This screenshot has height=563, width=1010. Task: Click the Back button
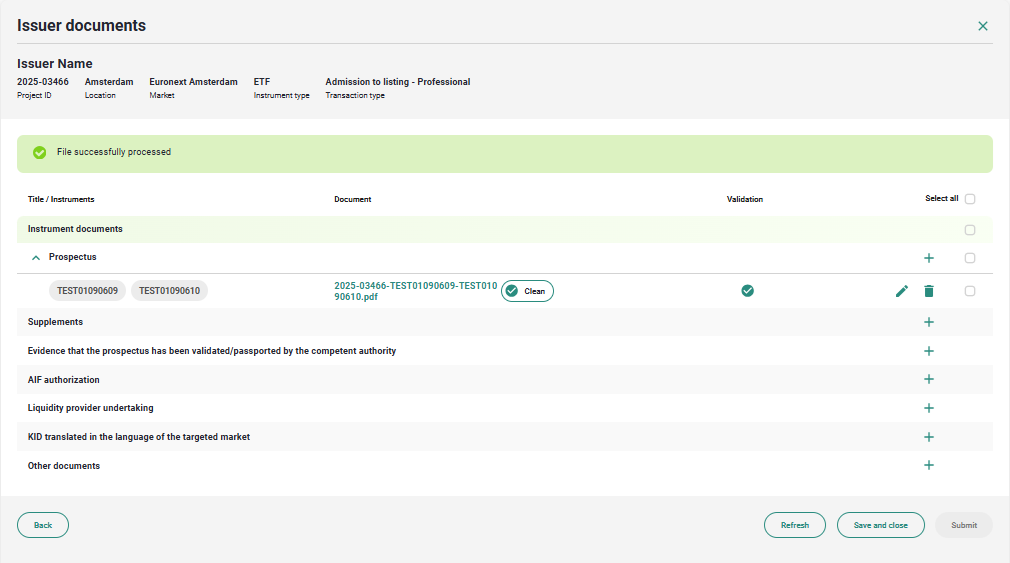[43, 525]
